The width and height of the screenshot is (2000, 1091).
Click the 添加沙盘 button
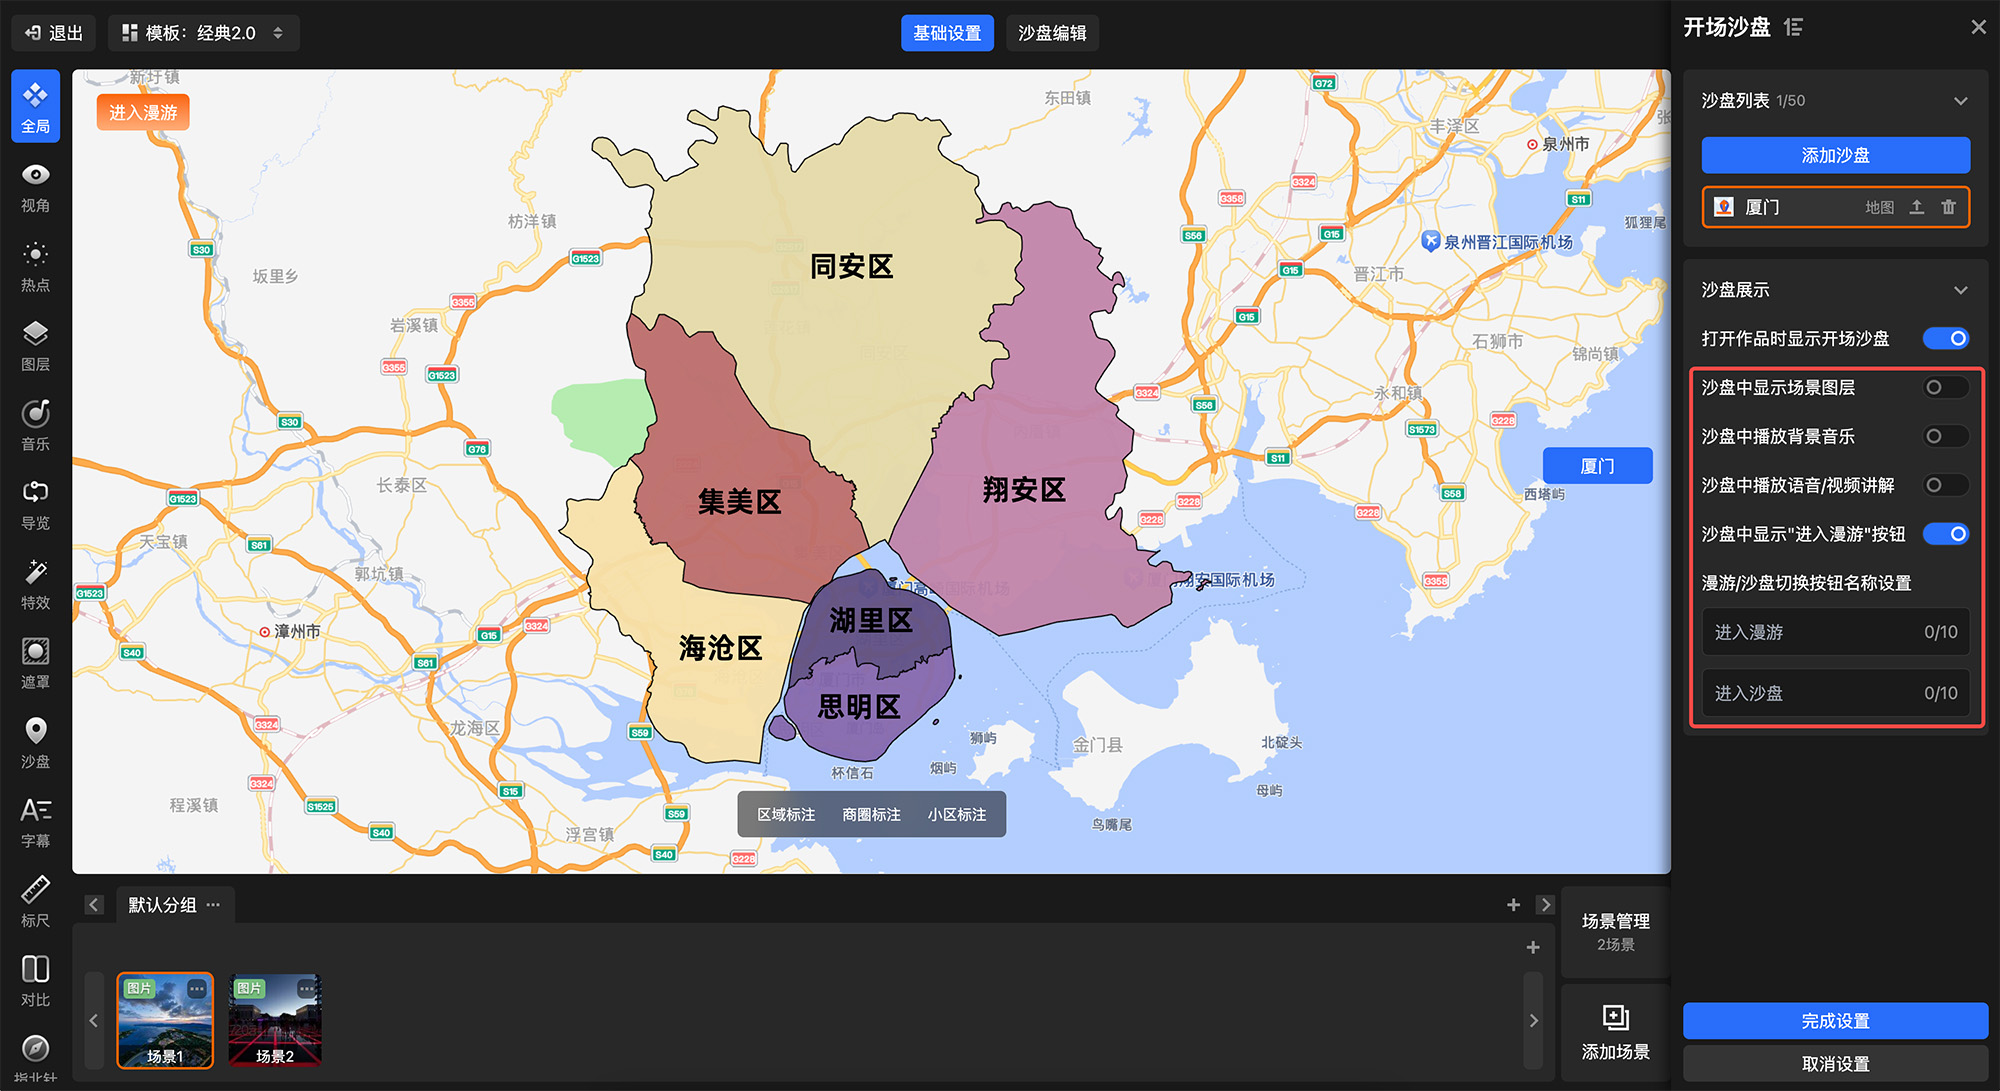(1835, 155)
